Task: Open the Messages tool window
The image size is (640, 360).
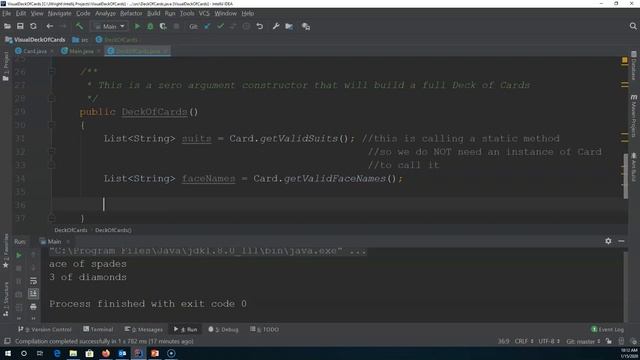Action: tap(143, 329)
